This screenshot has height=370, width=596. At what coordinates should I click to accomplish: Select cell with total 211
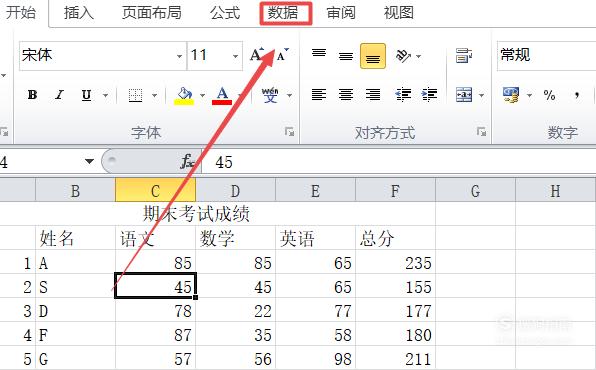point(395,359)
